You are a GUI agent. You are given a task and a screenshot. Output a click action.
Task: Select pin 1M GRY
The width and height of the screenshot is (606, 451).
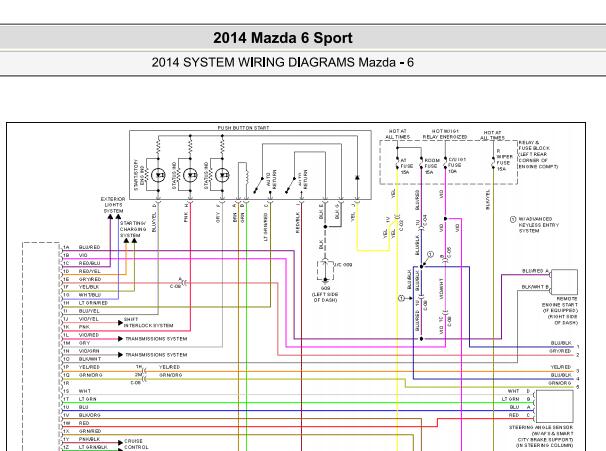tap(76, 343)
